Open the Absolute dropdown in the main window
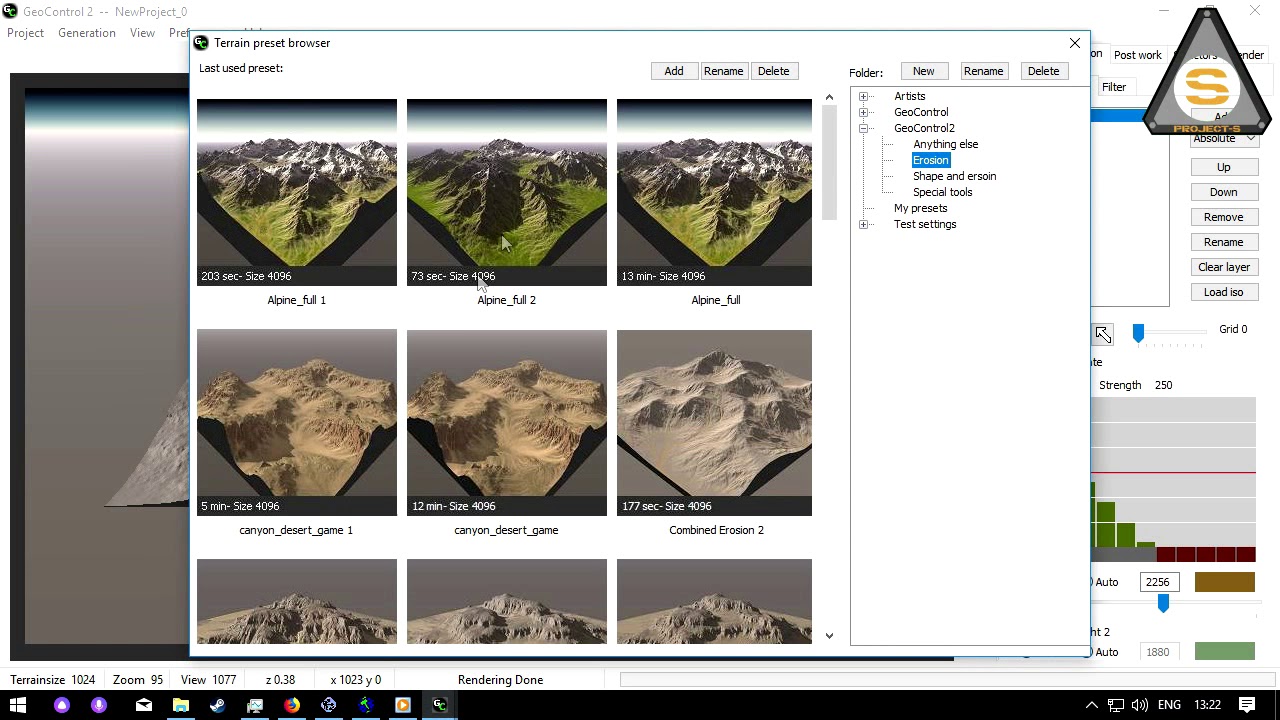1280x720 pixels. pos(1224,138)
